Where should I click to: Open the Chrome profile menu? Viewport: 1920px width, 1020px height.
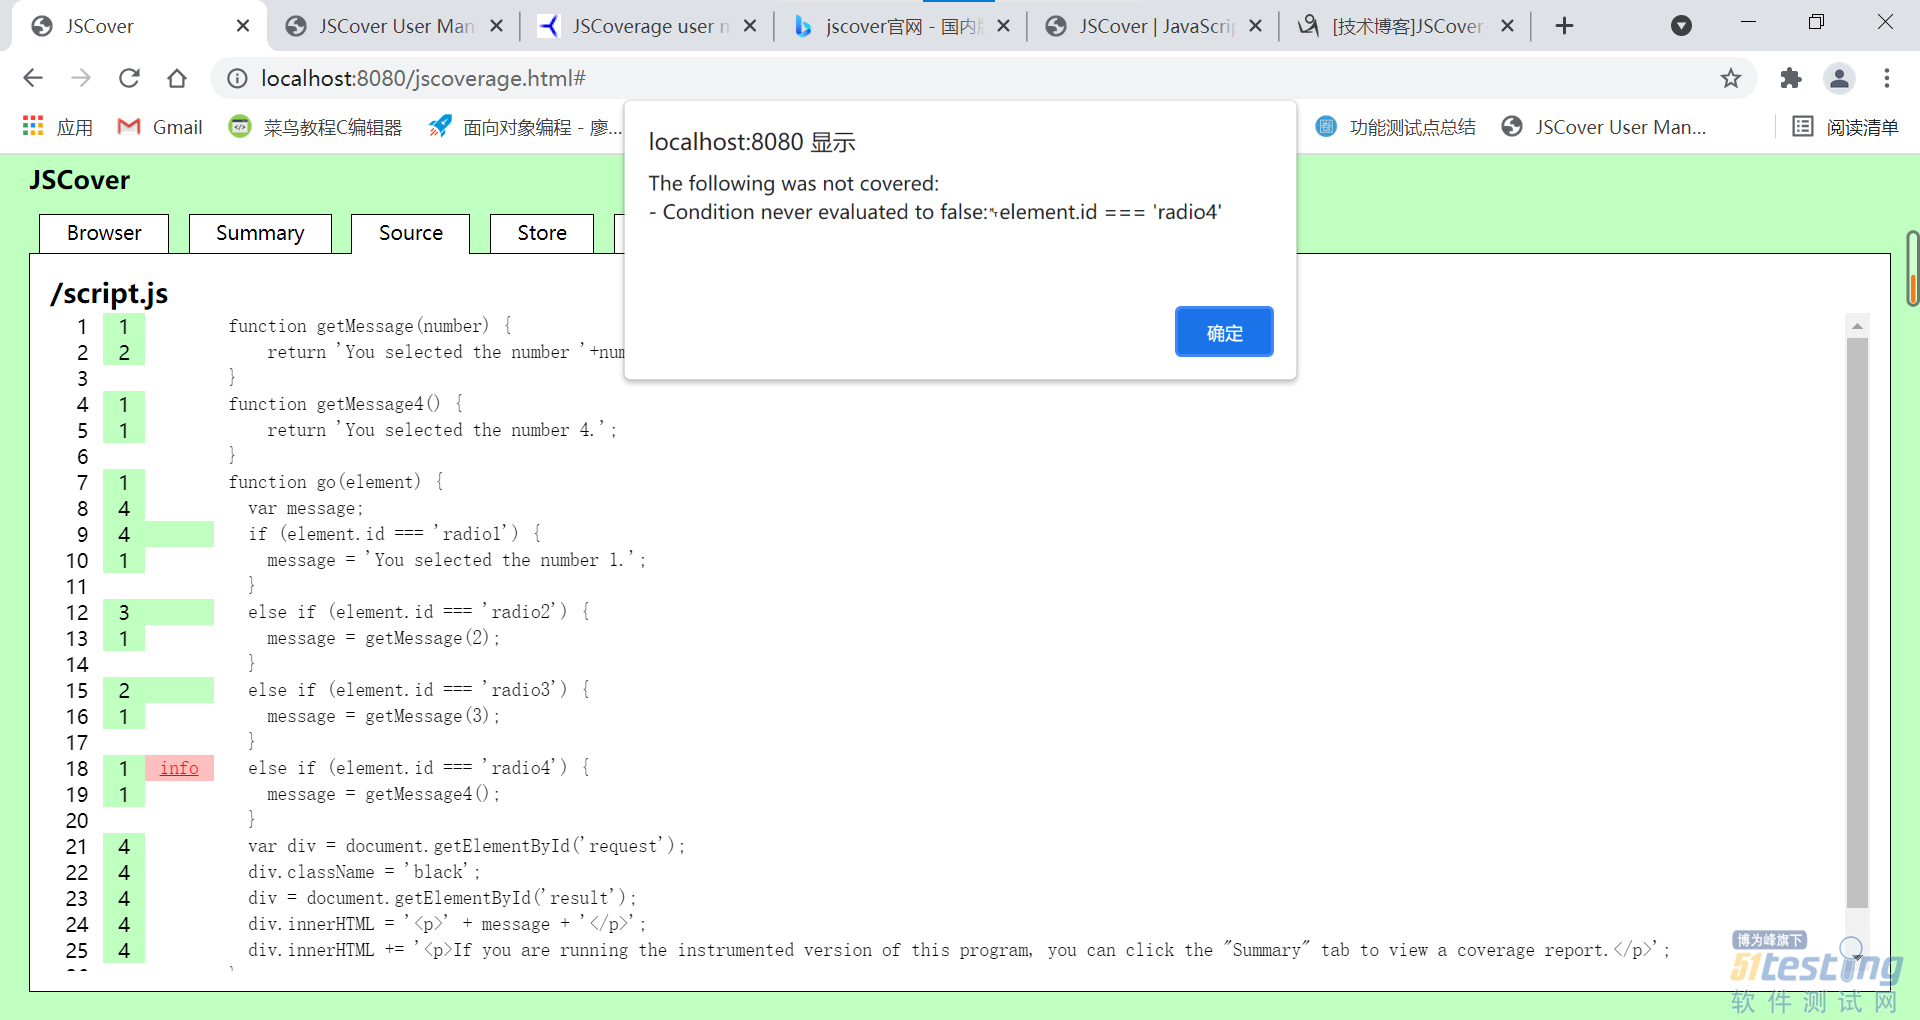[x=1839, y=78]
